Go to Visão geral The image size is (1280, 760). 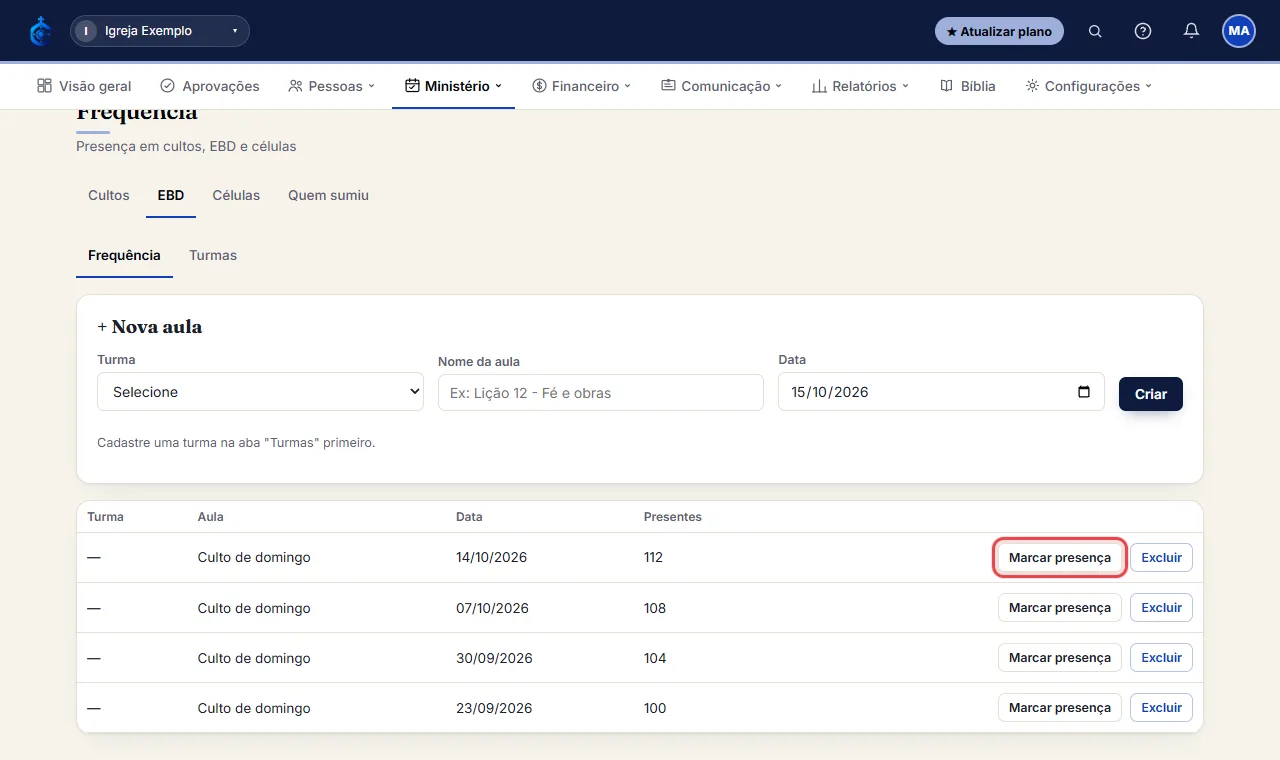pyautogui.click(x=84, y=86)
